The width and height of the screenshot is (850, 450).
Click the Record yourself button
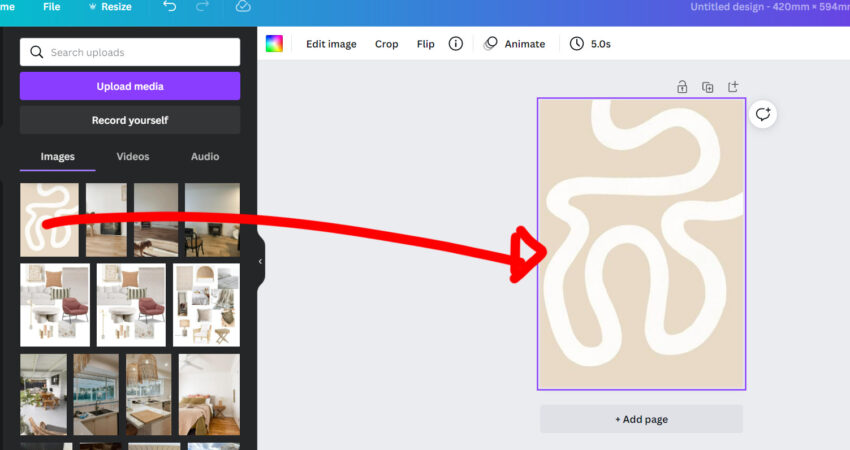click(130, 120)
